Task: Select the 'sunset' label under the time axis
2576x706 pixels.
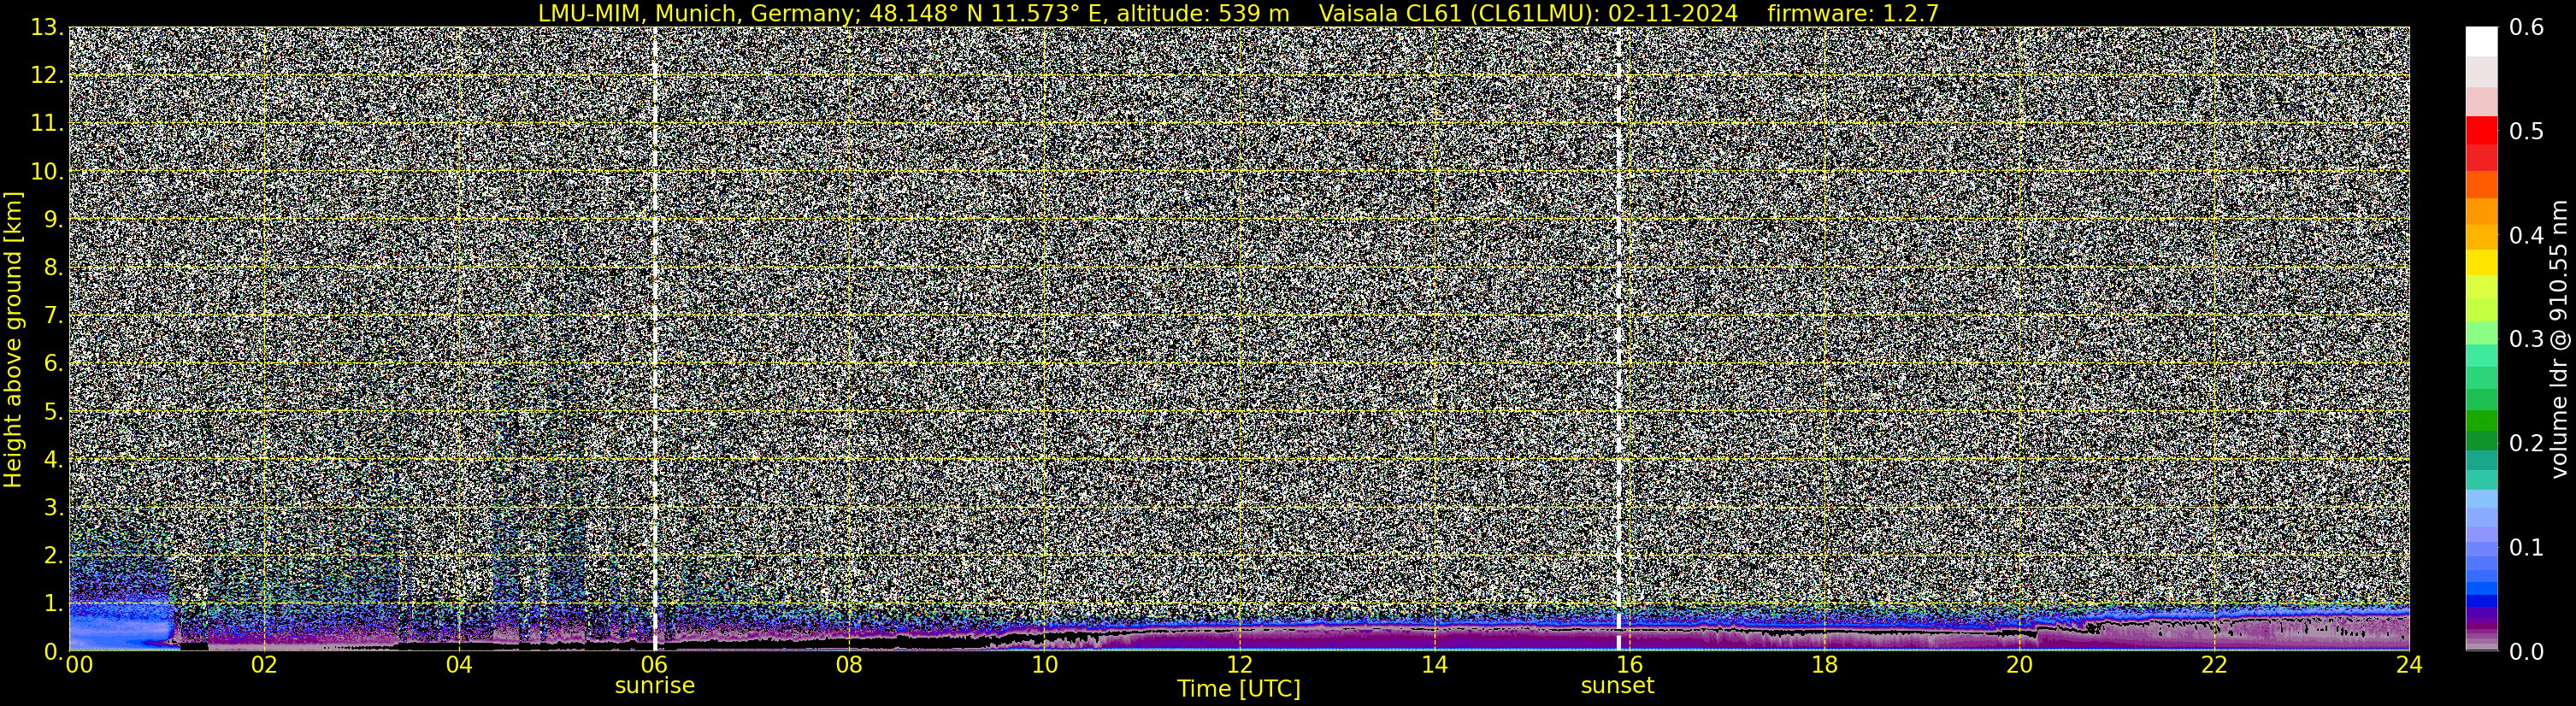Action: coord(1617,686)
